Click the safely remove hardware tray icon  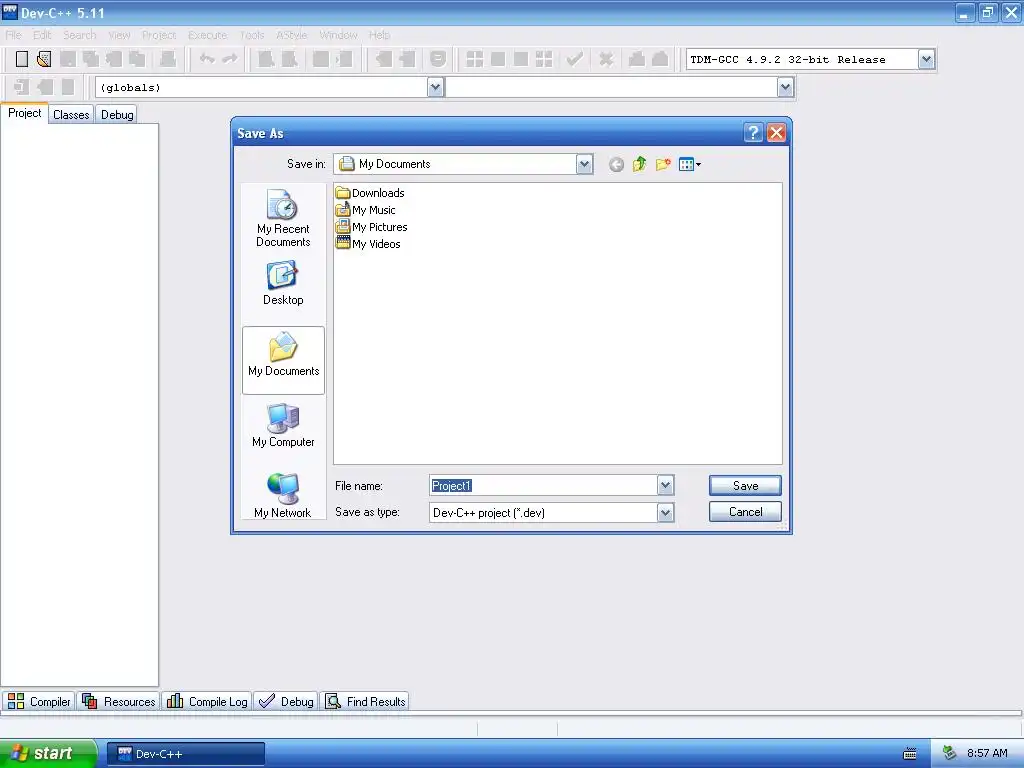point(949,753)
